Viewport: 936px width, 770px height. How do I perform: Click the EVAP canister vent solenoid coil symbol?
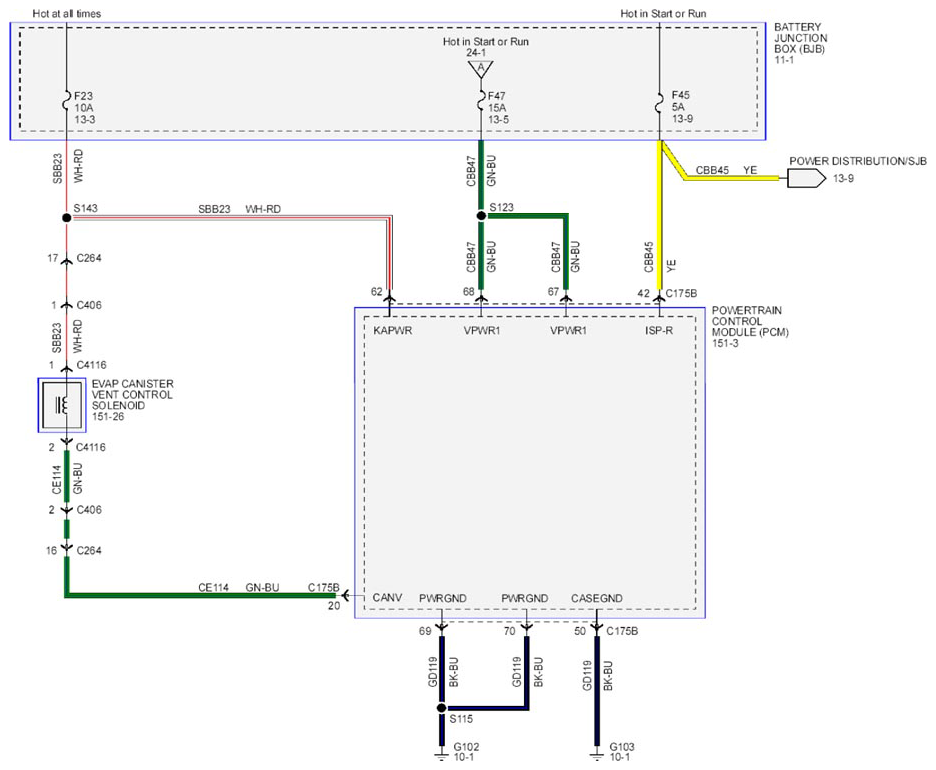[x=61, y=405]
